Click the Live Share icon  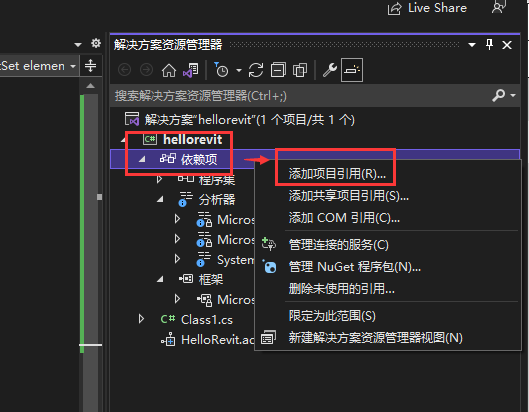point(394,8)
